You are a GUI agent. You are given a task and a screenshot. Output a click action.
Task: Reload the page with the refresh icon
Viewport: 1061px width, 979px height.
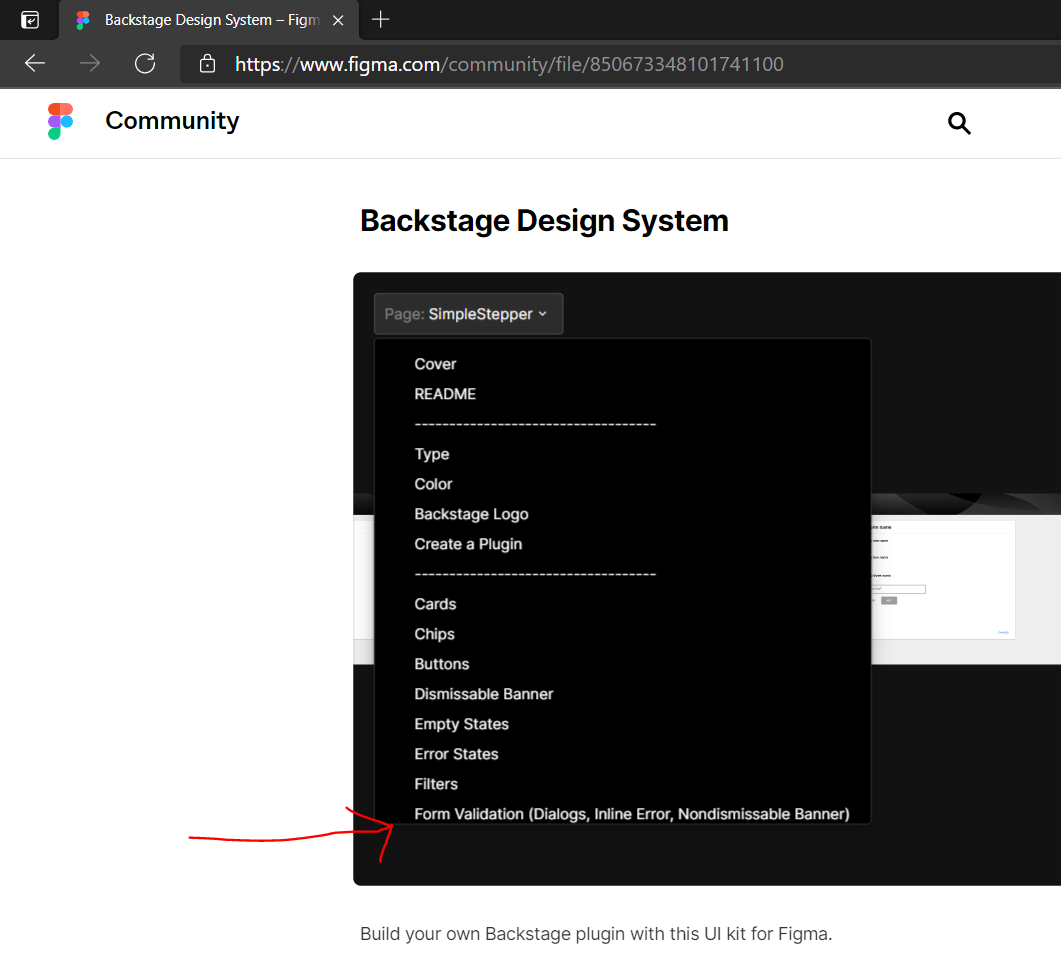144,62
